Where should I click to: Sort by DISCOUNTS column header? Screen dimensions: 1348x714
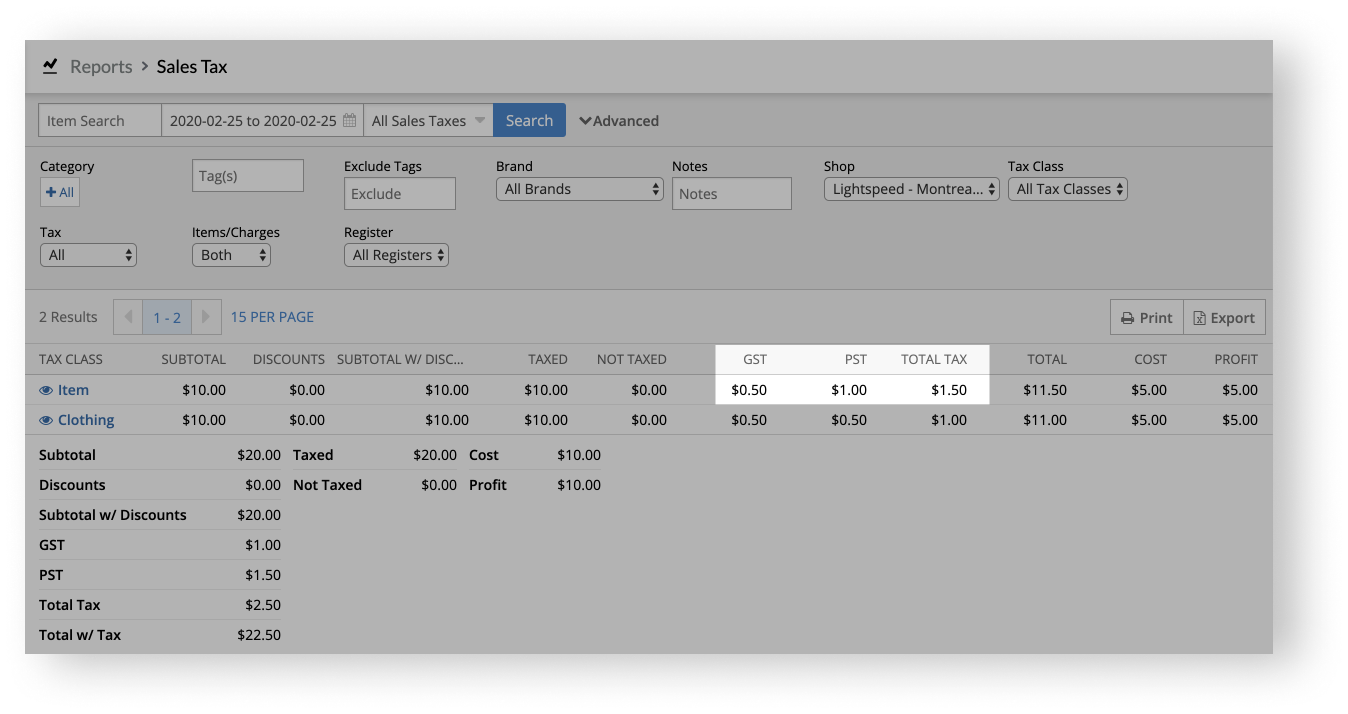pos(289,359)
